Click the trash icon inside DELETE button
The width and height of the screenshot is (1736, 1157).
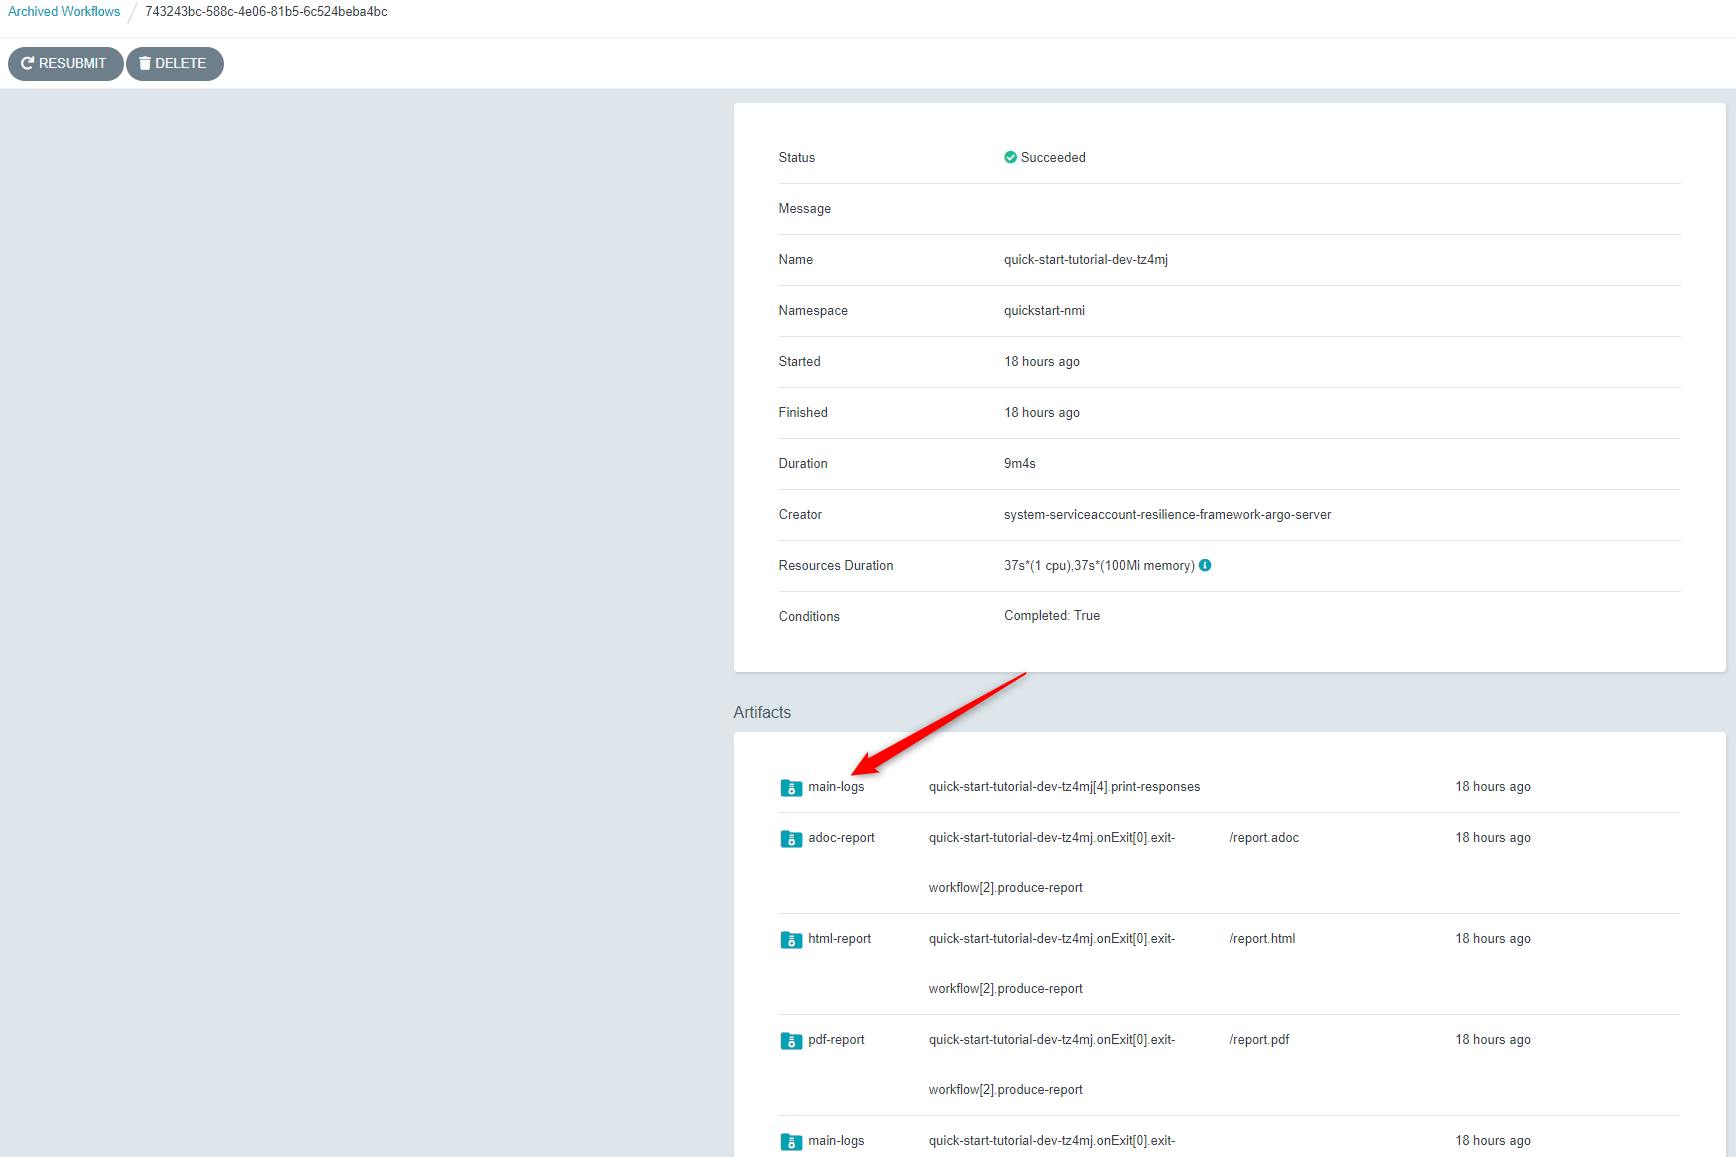pyautogui.click(x=144, y=63)
